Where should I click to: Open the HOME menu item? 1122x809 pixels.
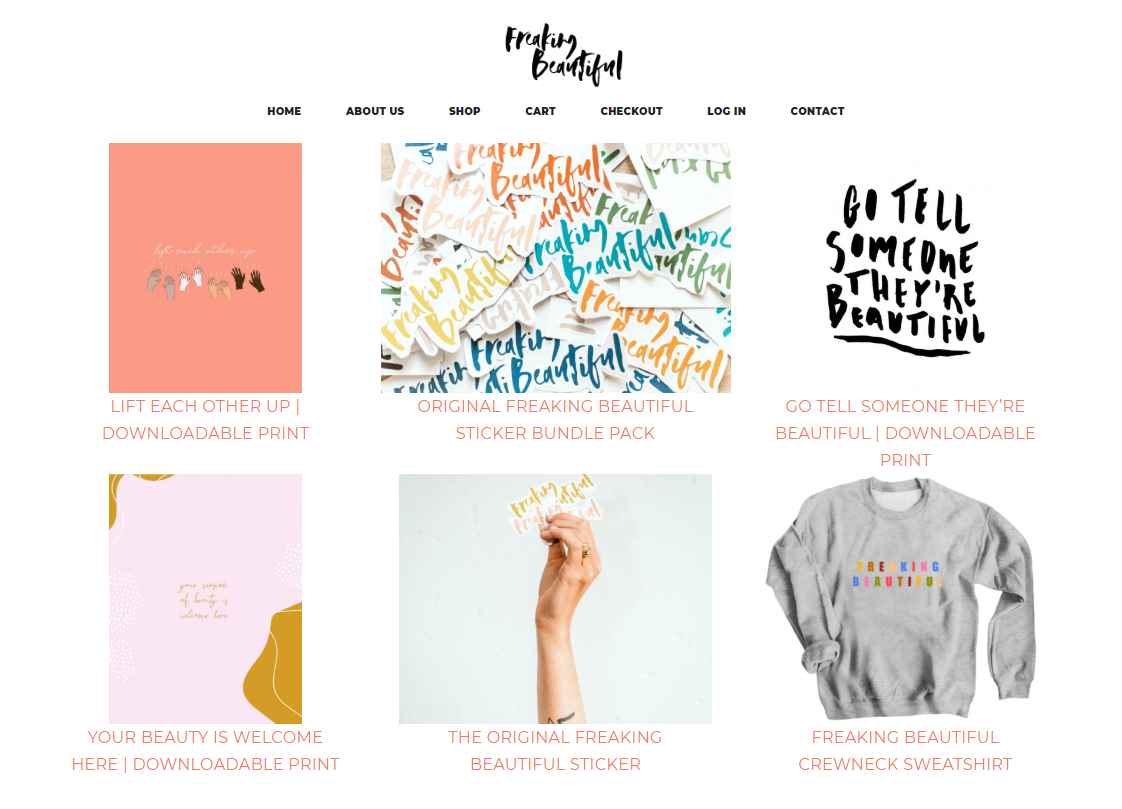coord(284,111)
